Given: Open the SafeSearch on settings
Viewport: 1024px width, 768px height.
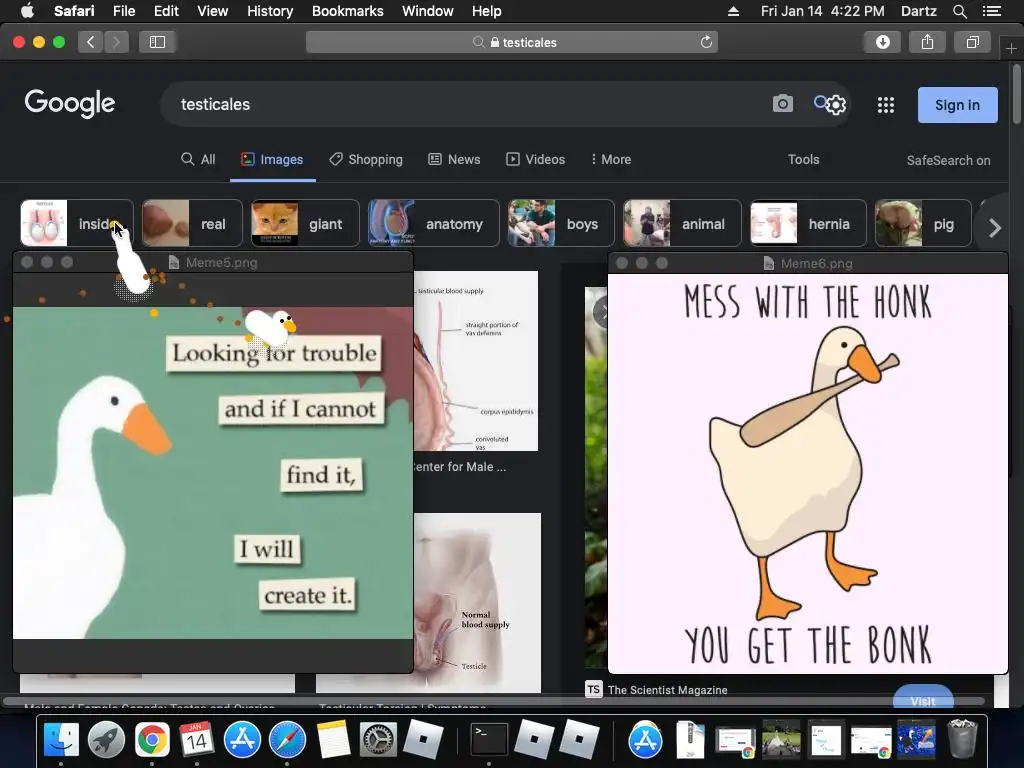Looking at the screenshot, I should [x=948, y=161].
